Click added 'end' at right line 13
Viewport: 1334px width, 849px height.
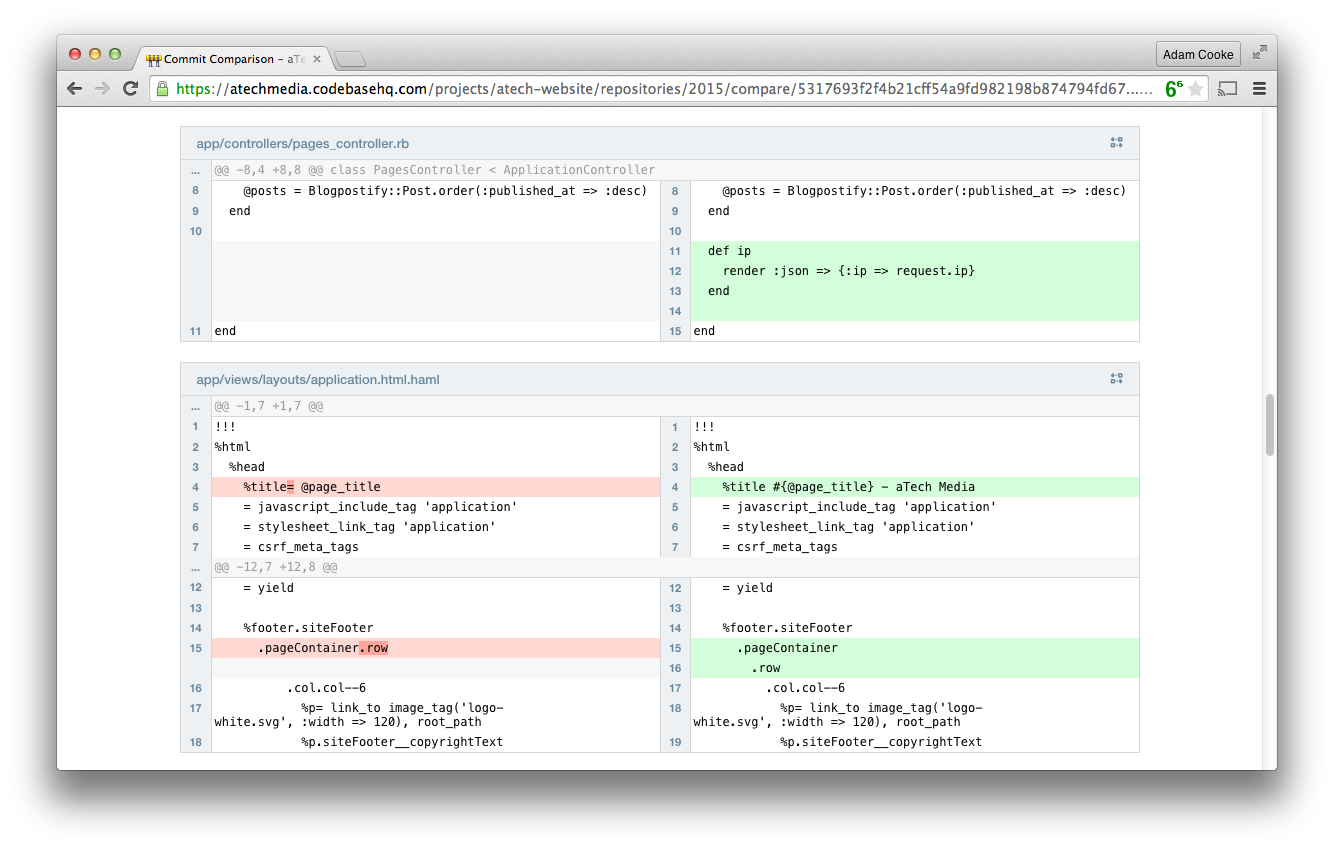[x=914, y=291]
